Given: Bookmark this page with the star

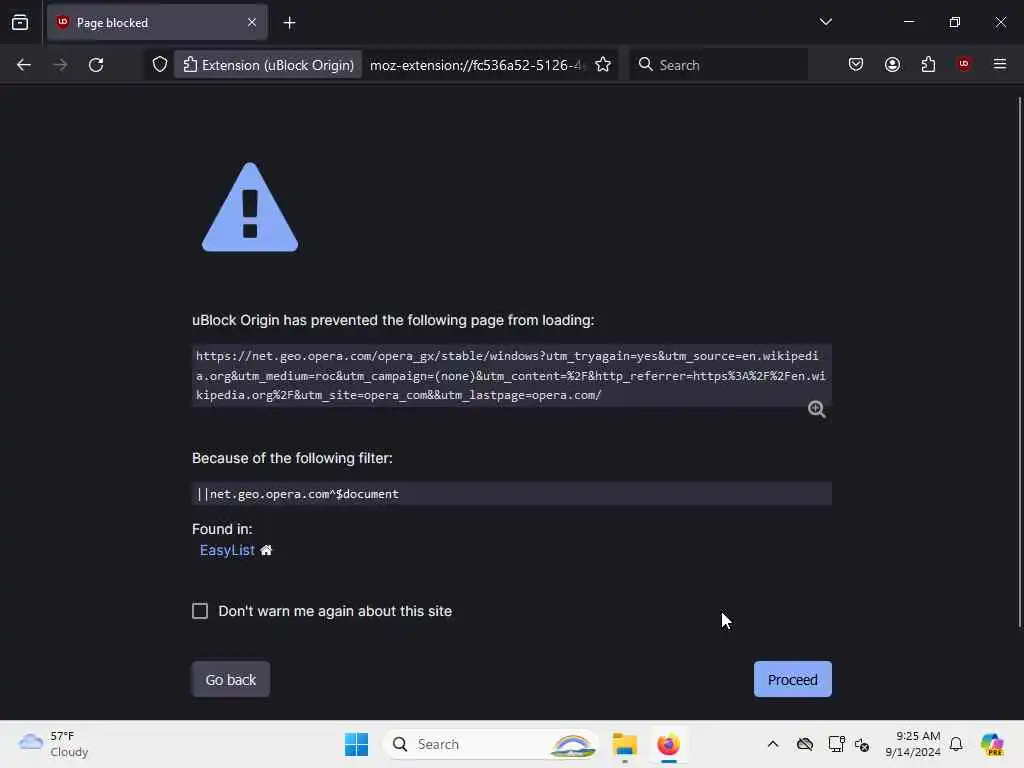Looking at the screenshot, I should coord(603,65).
